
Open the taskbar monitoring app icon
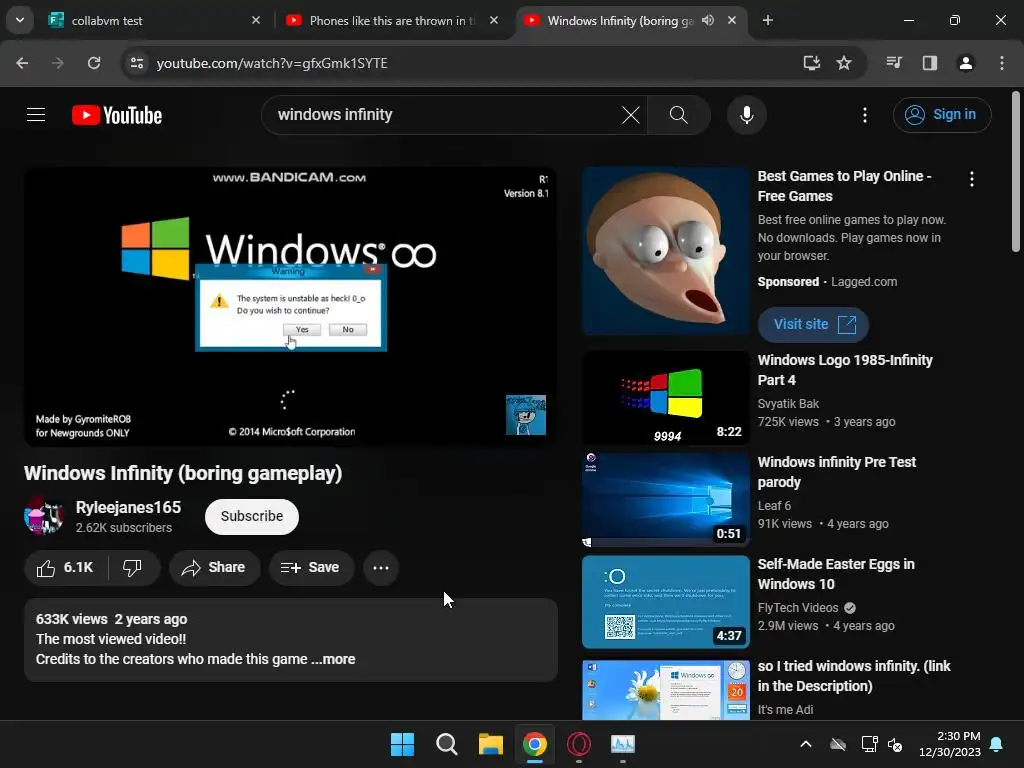pos(622,744)
